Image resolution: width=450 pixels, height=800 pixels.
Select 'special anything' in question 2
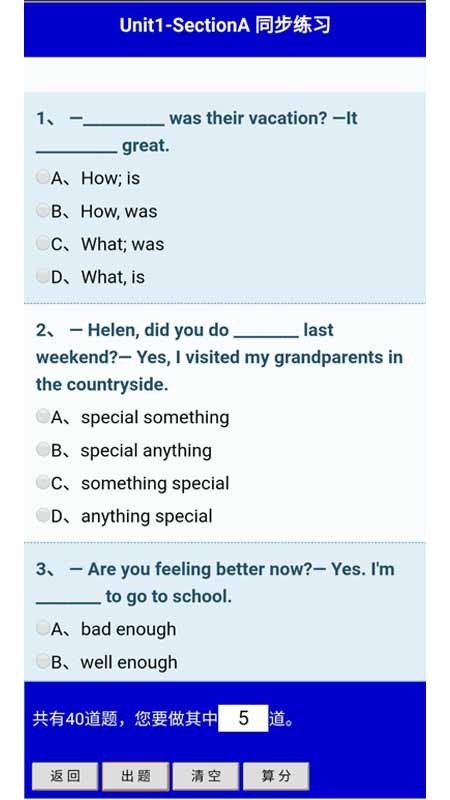point(43,449)
